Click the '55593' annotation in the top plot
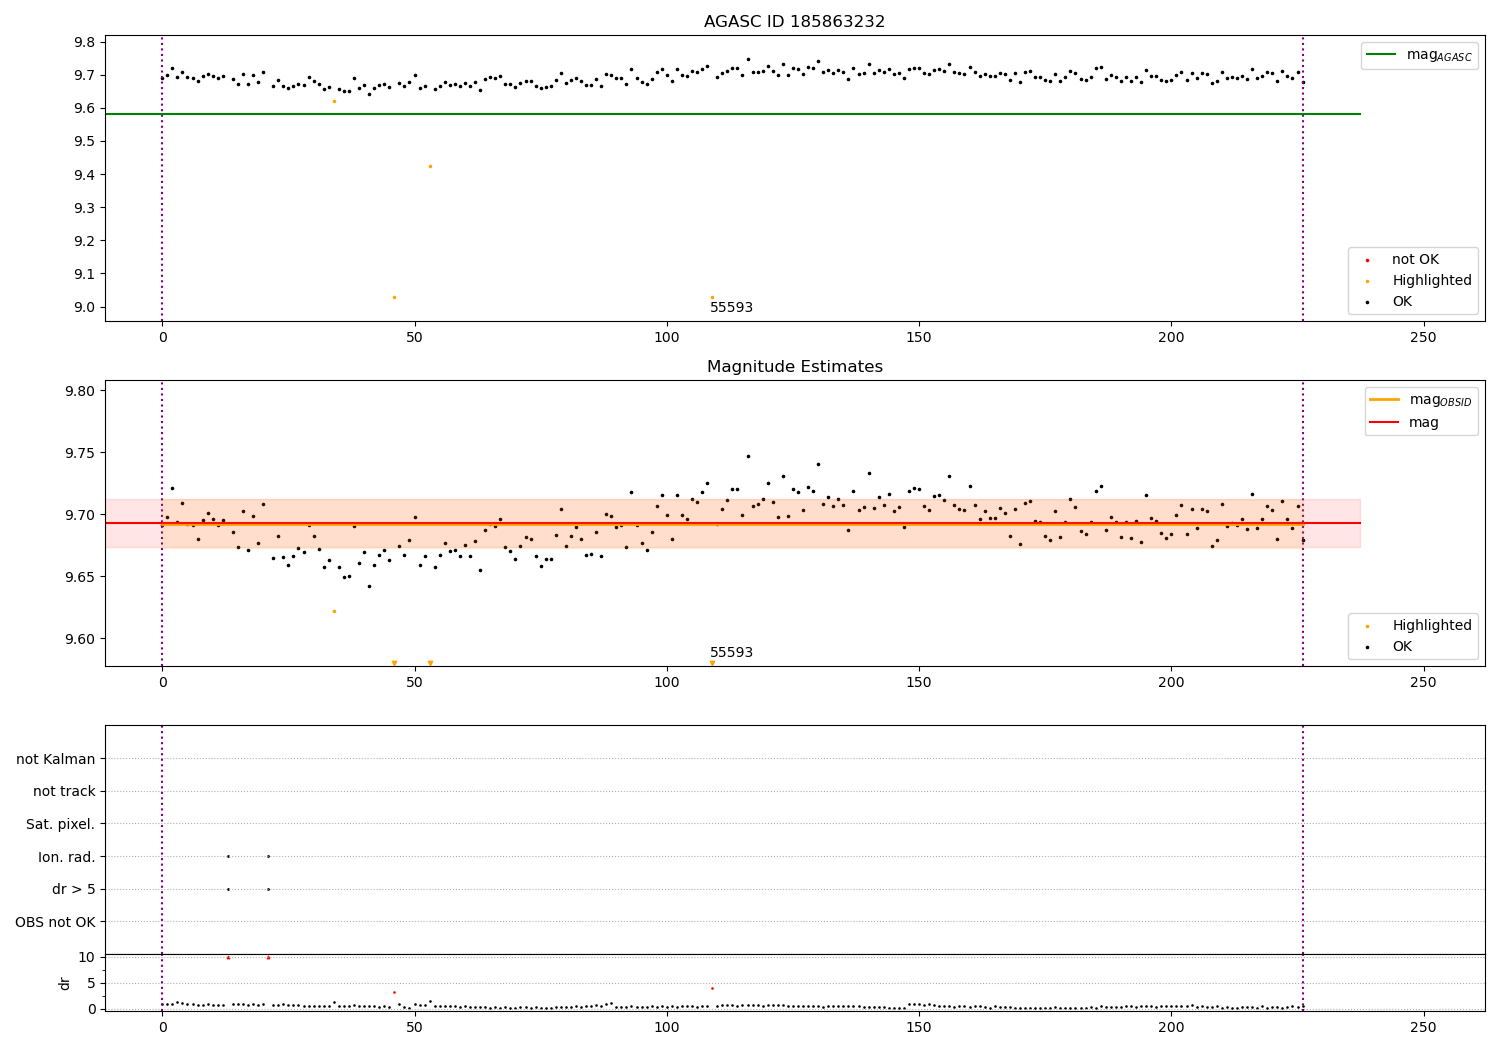 click(731, 308)
